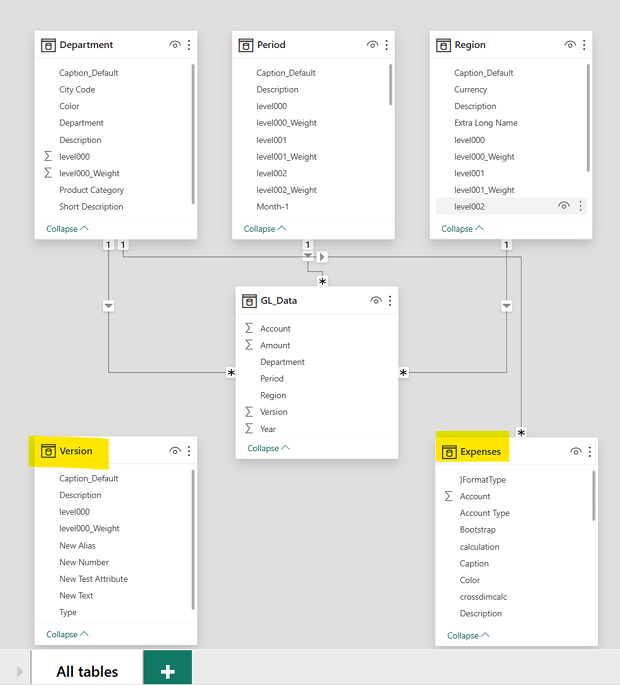The width and height of the screenshot is (620, 685).
Task: Collapse the Department table field list
Action: [x=67, y=228]
